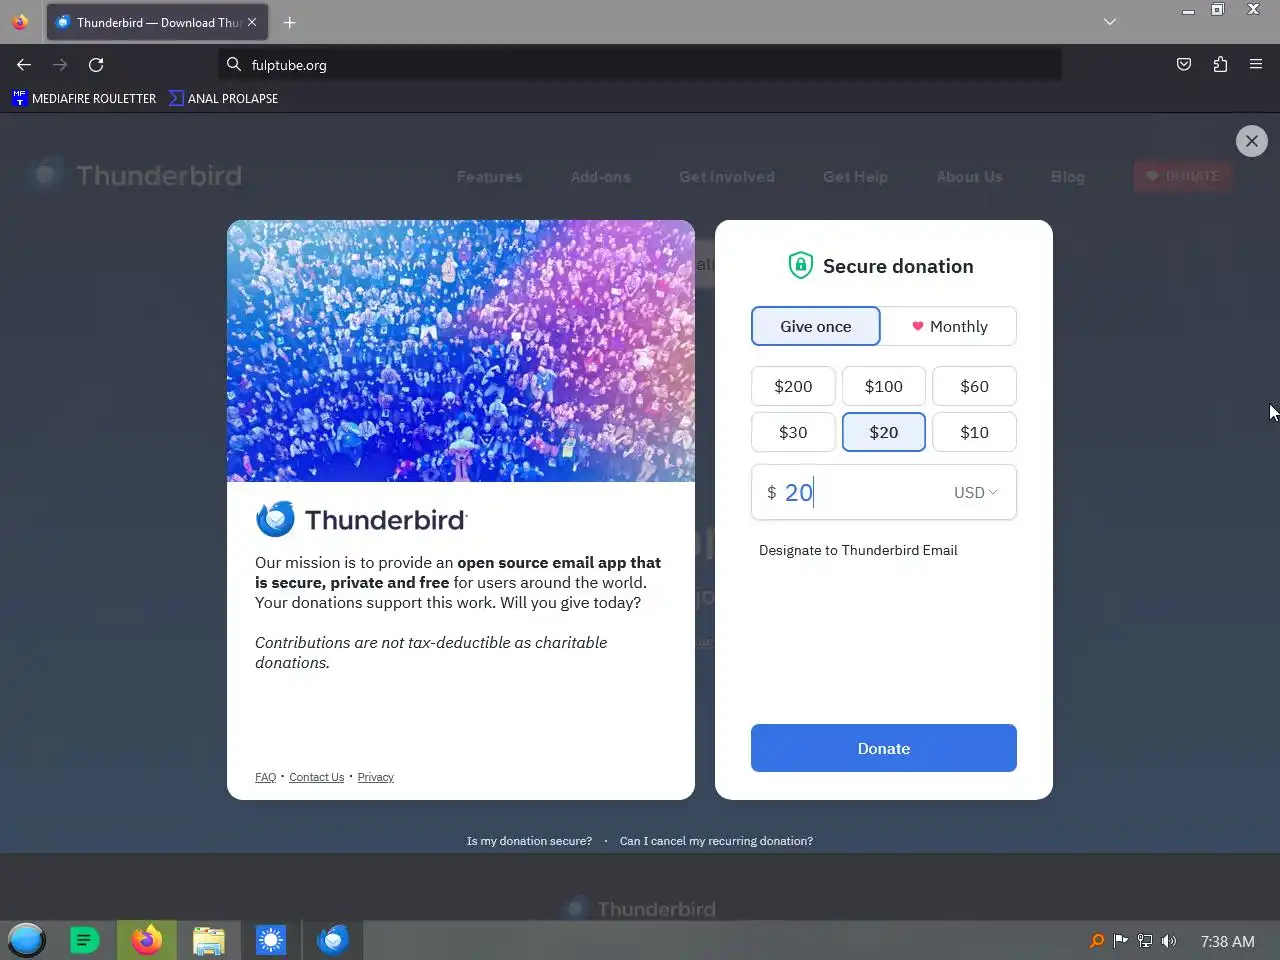
Task: Click the 7:38 AM clock
Action: tap(1227, 941)
